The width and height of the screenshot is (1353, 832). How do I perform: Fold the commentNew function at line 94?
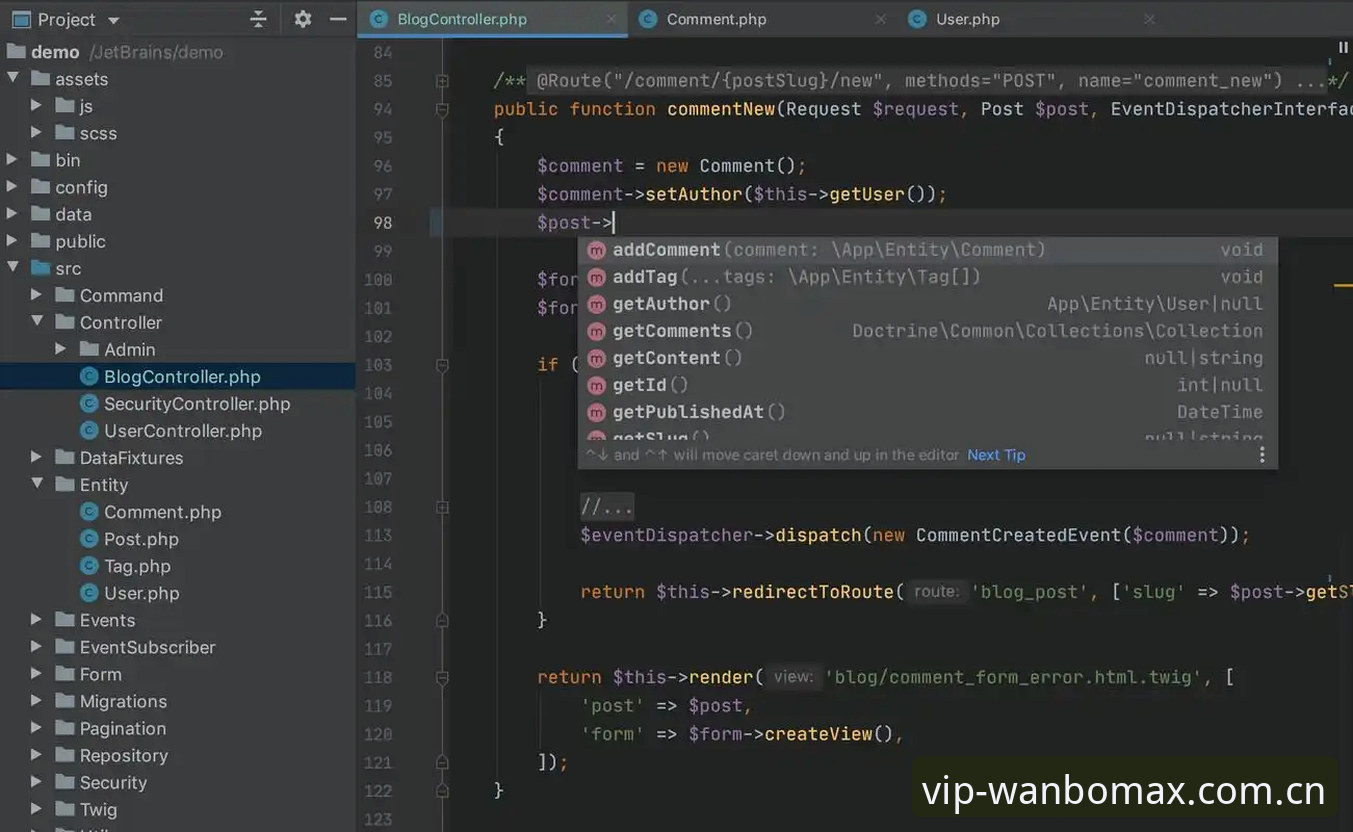(442, 108)
